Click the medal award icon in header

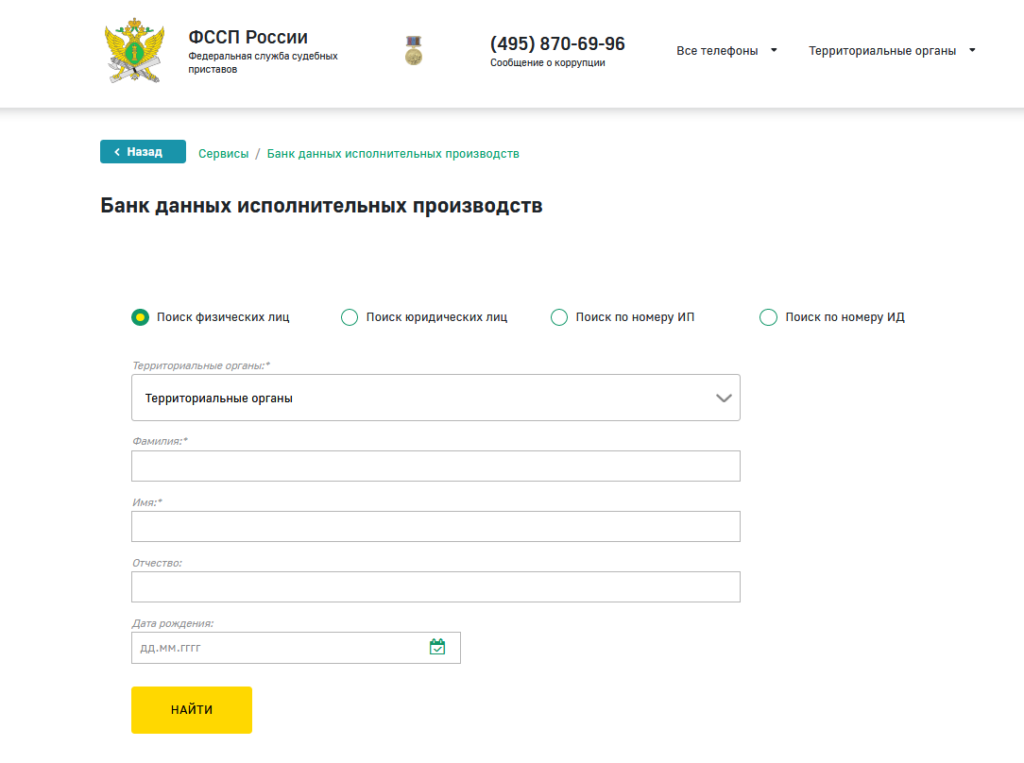413,50
